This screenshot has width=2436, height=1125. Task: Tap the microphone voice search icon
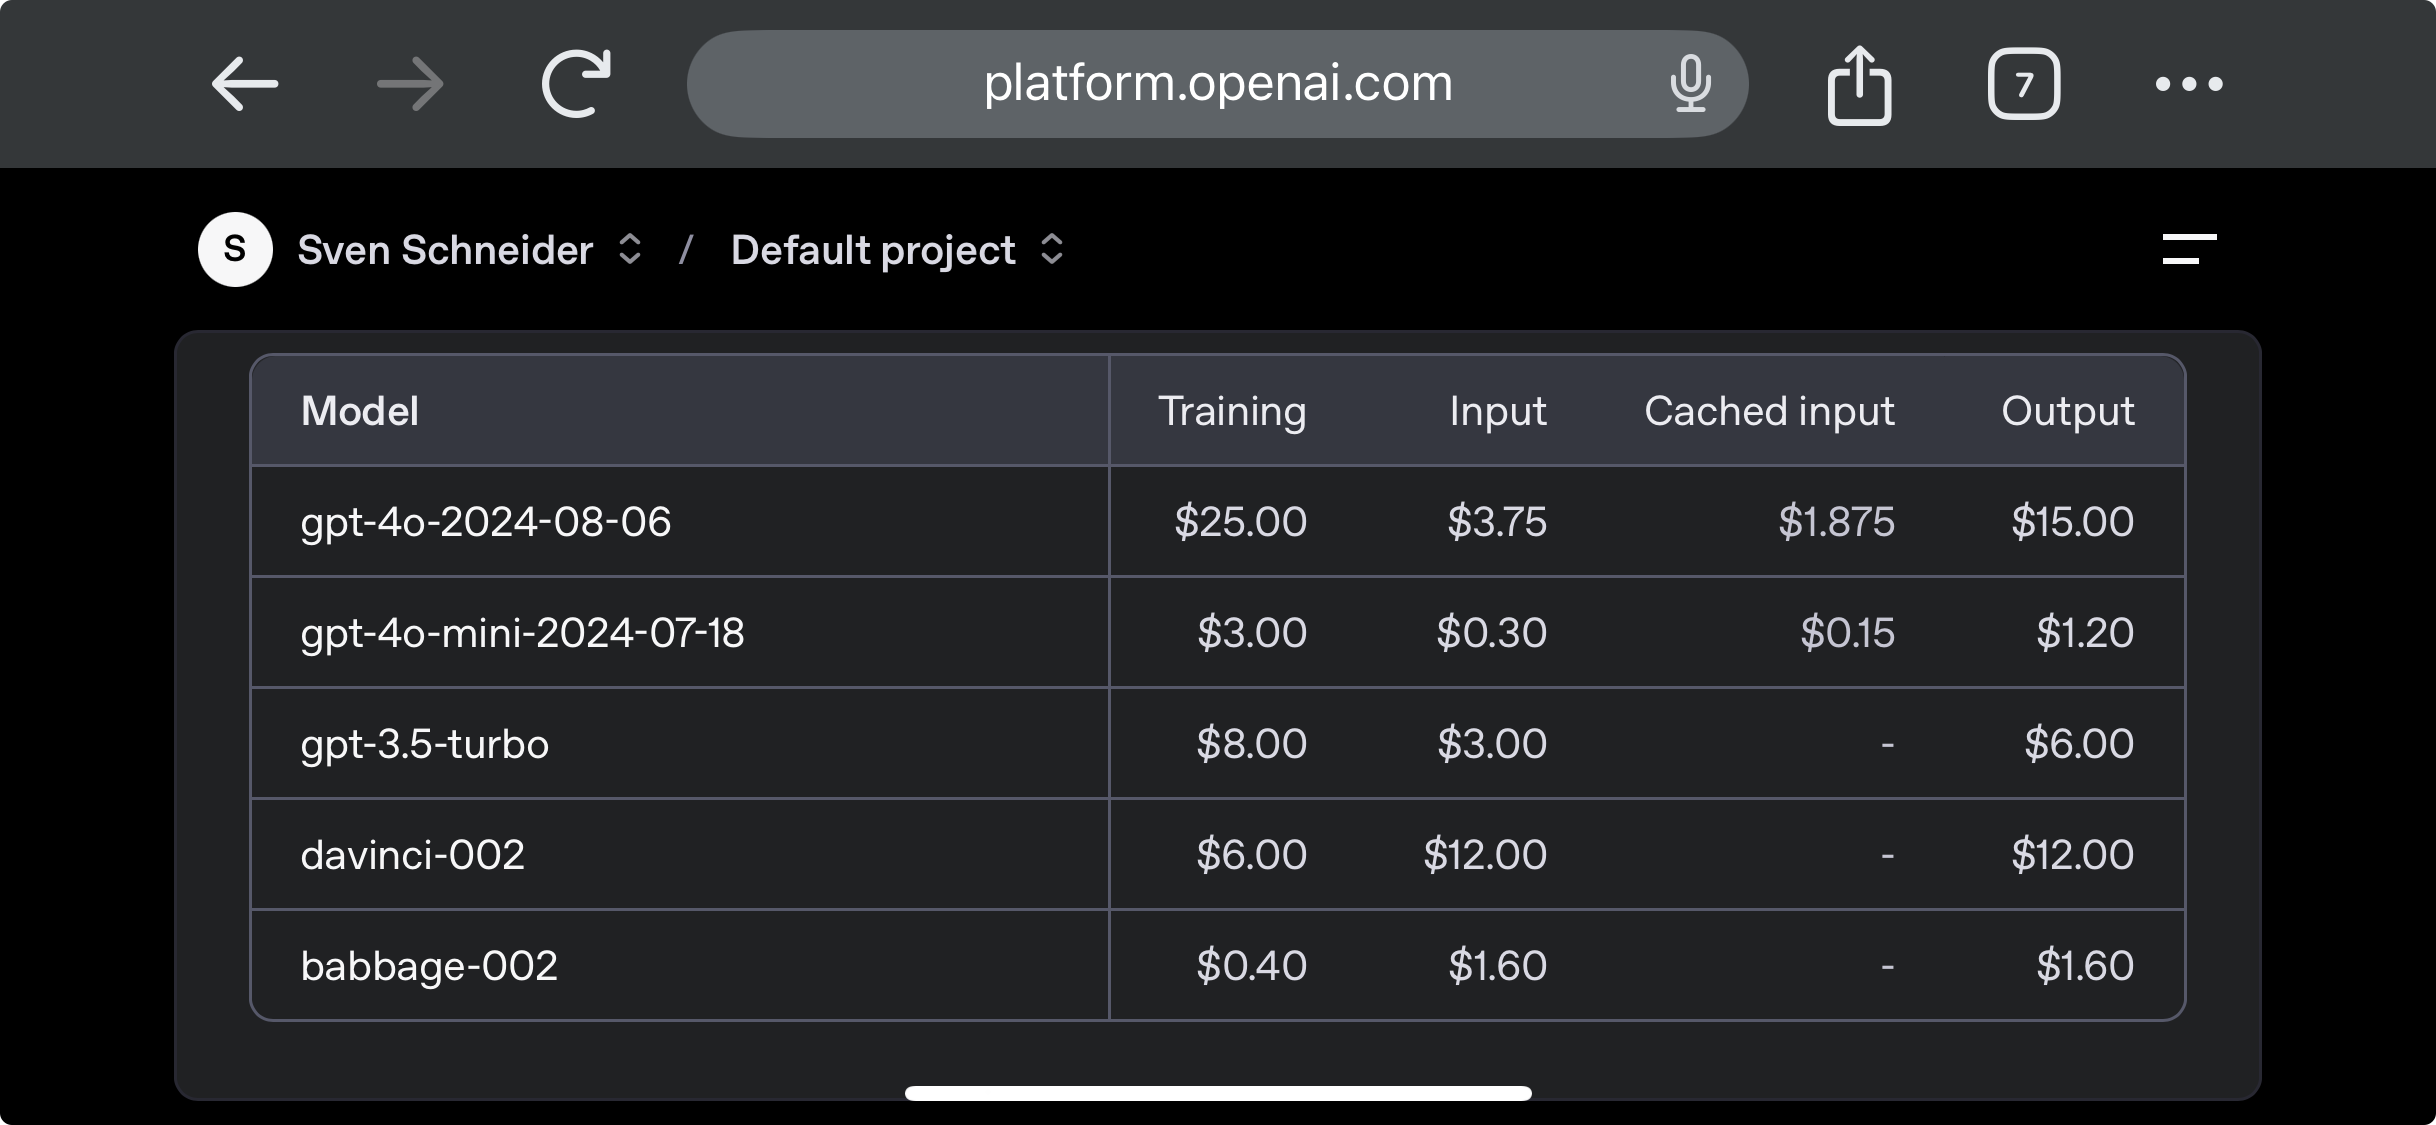pos(1690,84)
